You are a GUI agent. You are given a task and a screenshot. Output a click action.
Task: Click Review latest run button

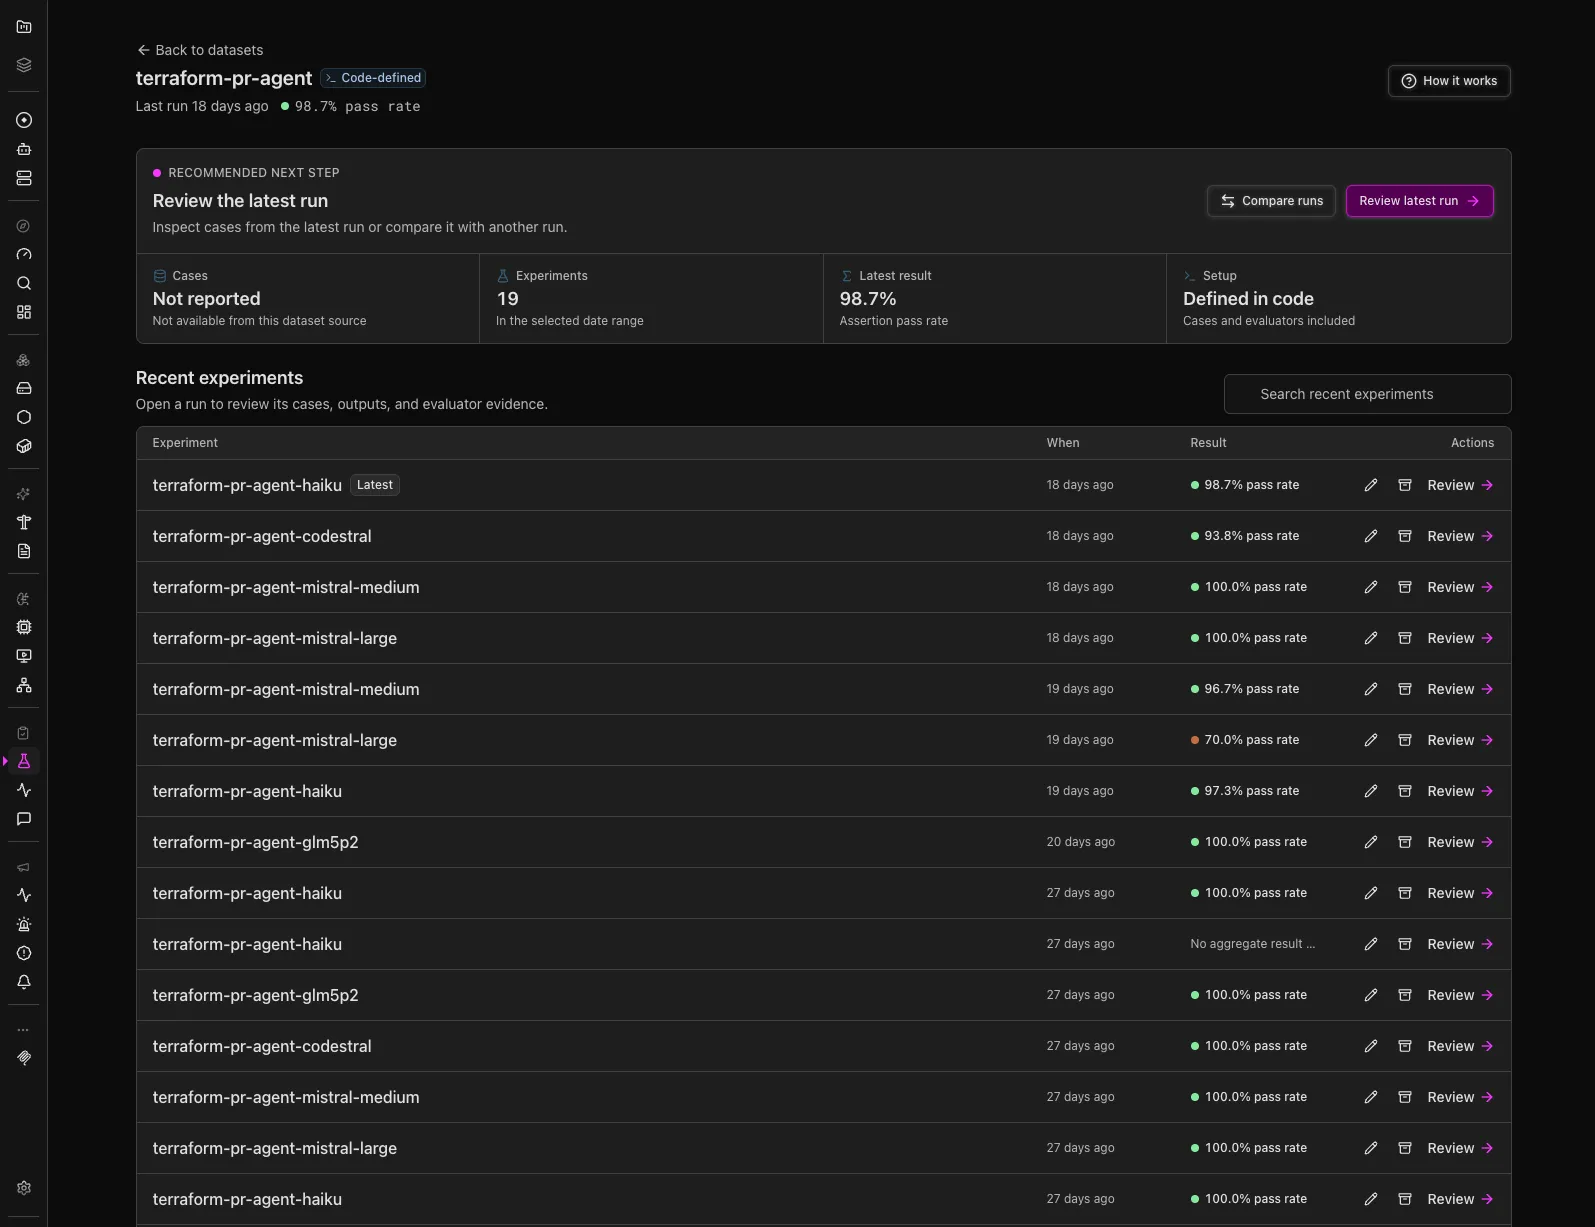coord(1419,201)
